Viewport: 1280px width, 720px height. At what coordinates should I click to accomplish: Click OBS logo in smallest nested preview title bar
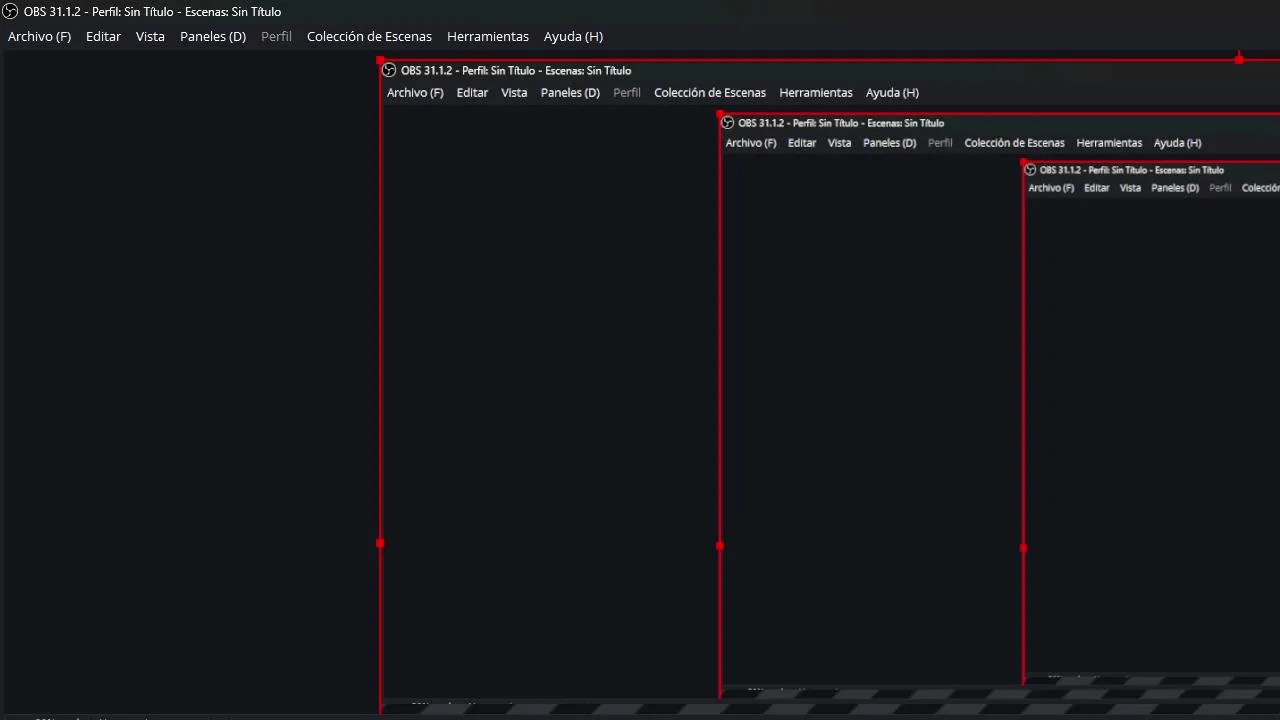tap(1030, 170)
